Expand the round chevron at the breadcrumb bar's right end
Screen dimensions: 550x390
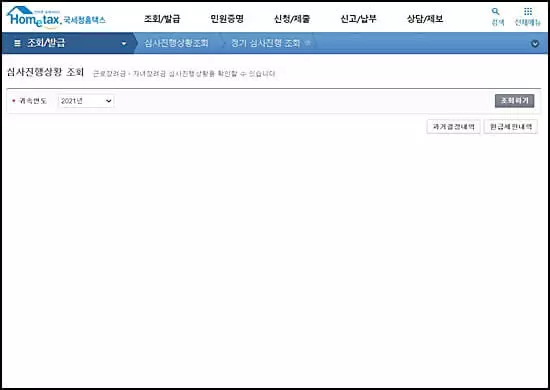pyautogui.click(x=535, y=44)
